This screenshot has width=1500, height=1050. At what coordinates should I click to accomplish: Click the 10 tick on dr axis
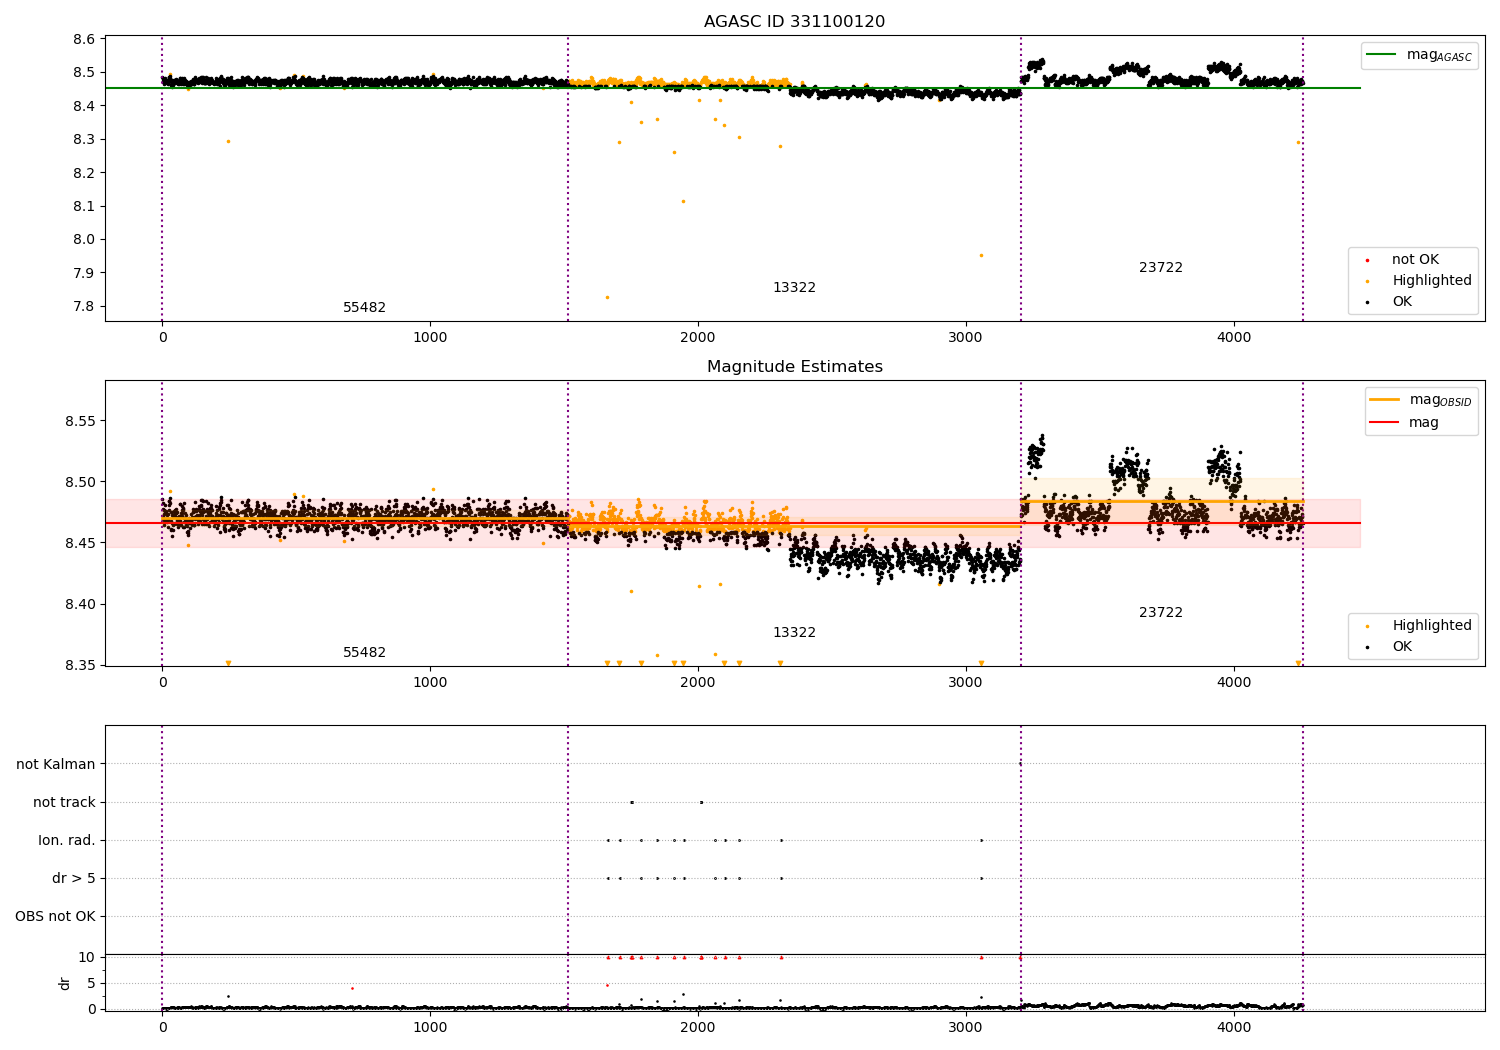(x=87, y=957)
